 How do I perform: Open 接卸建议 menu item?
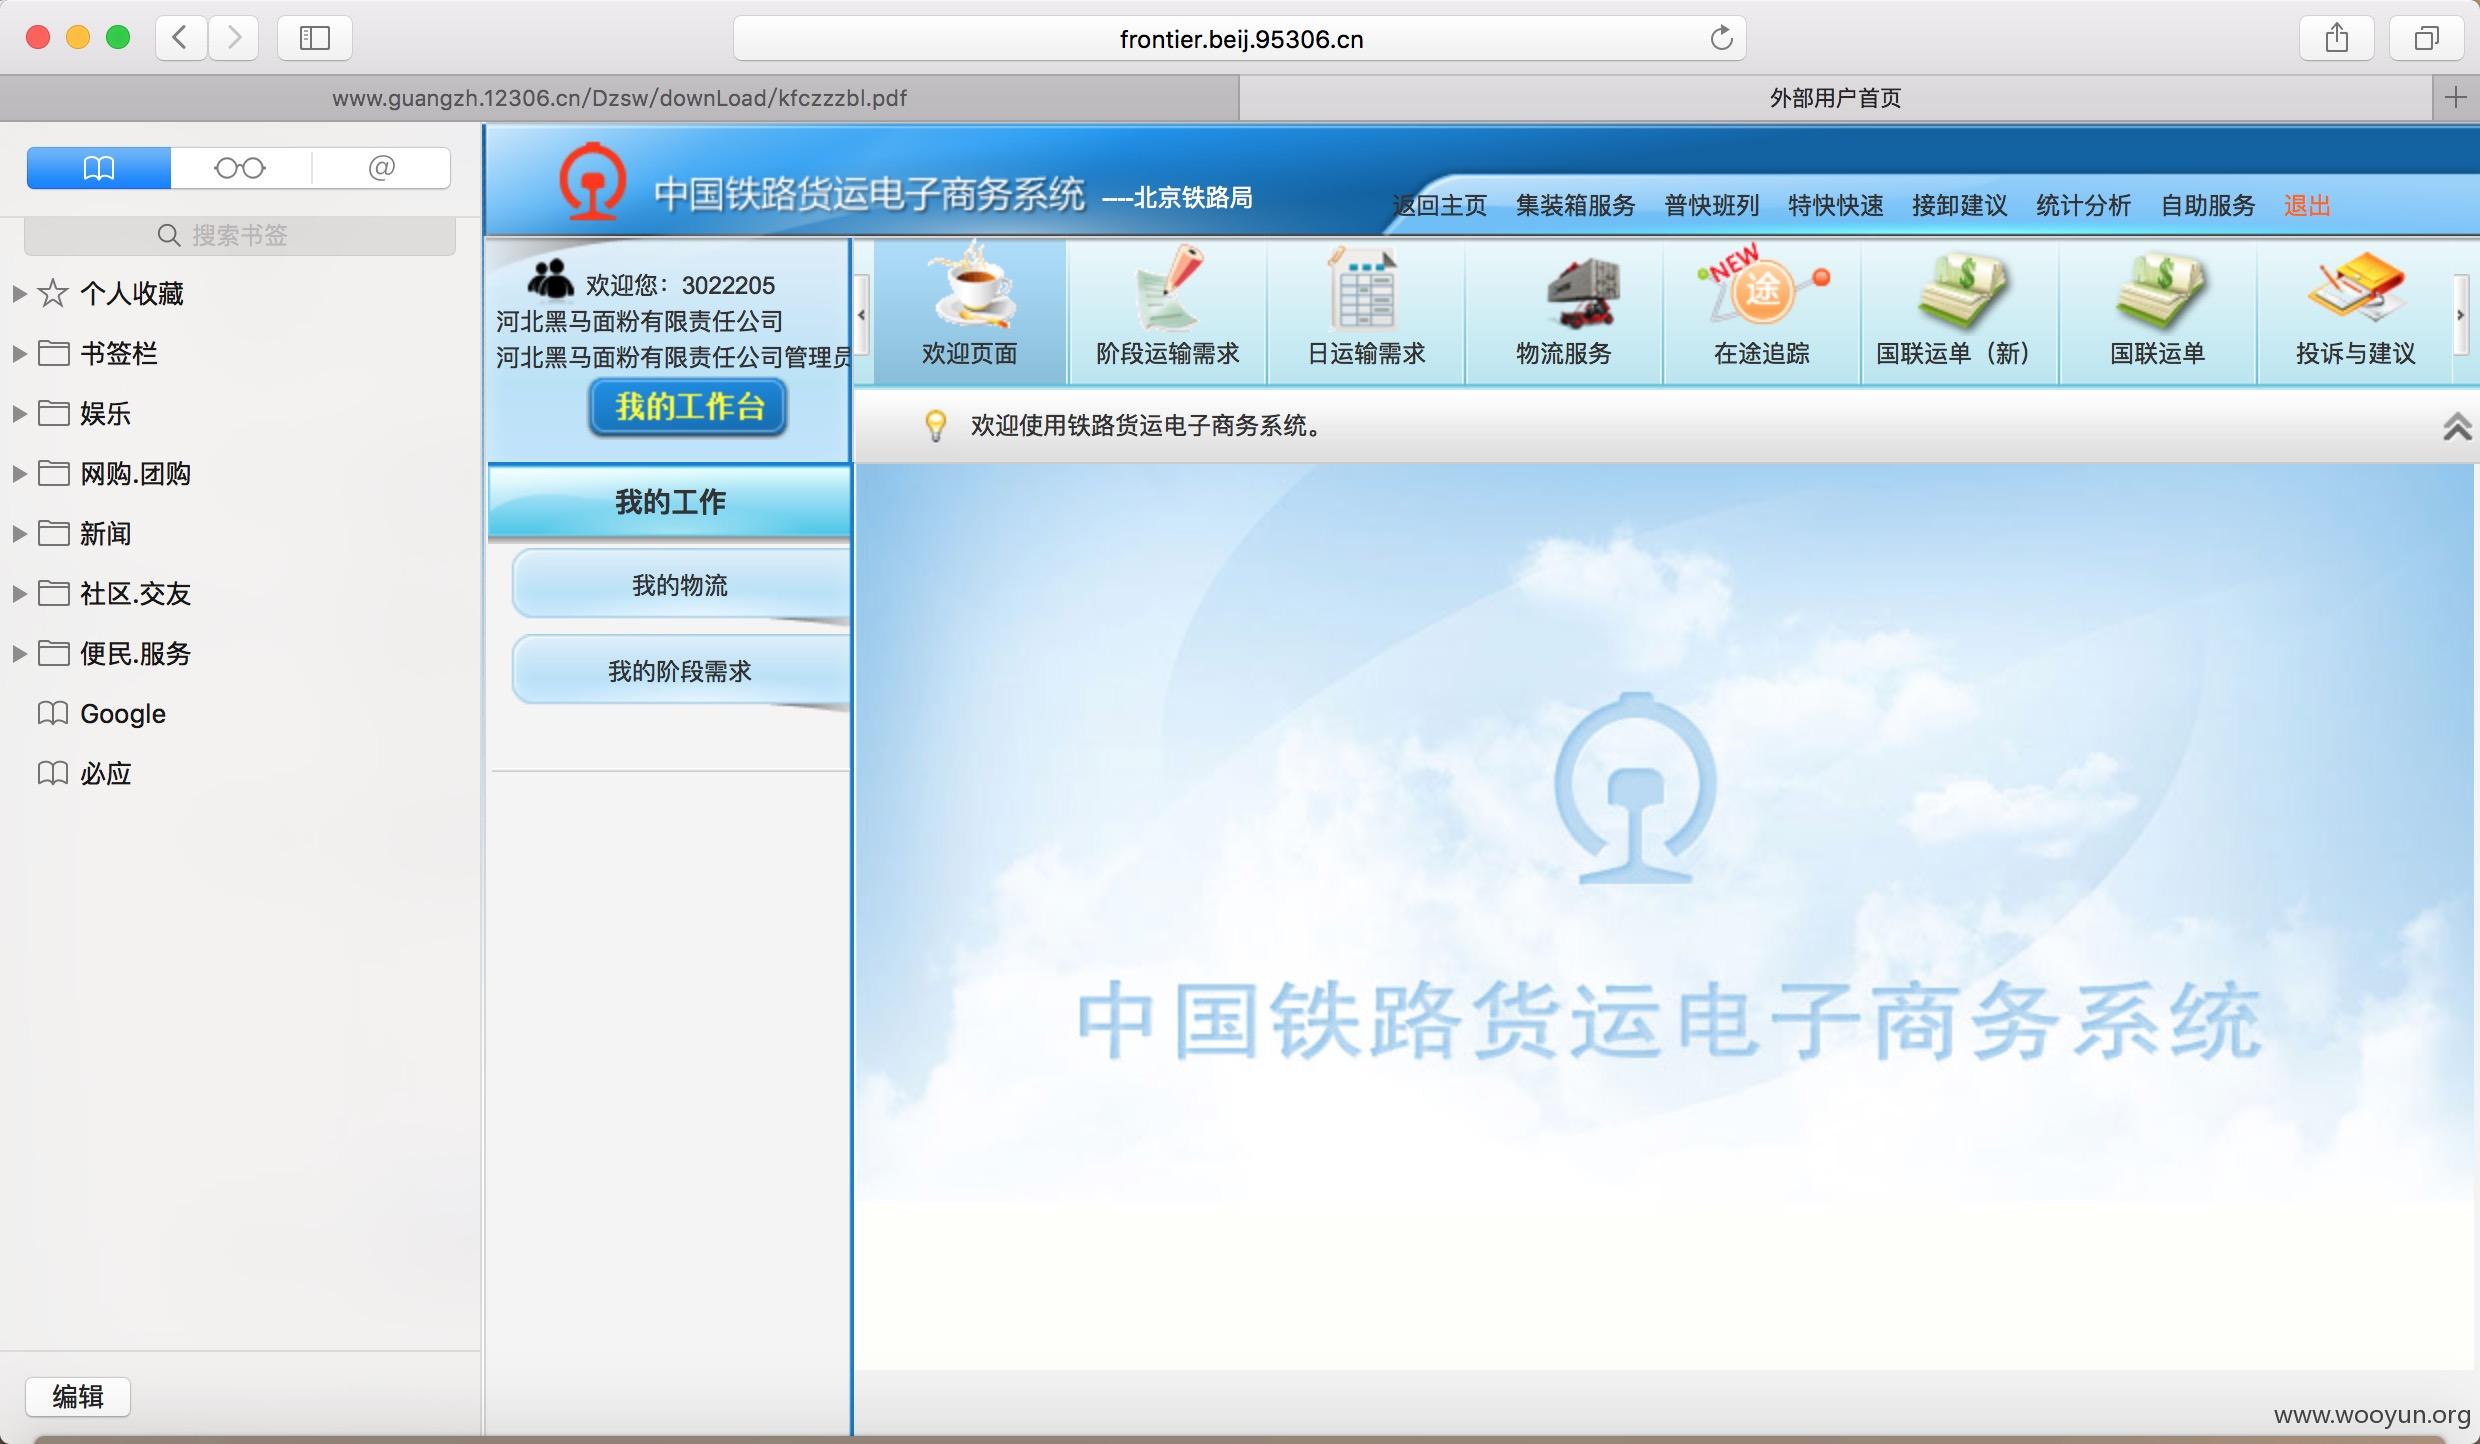(1959, 205)
